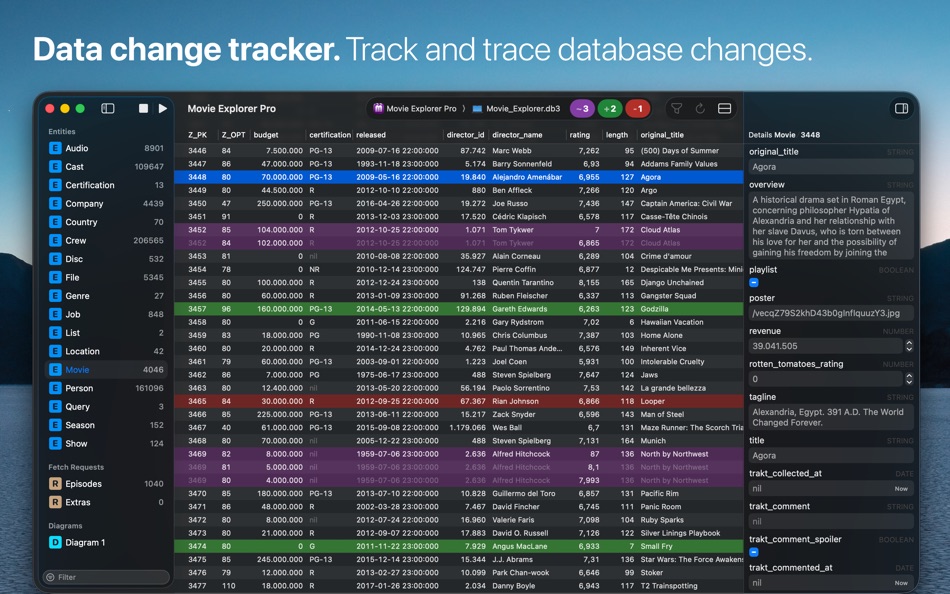The image size is (950, 594).
Task: Click Movie Explorer Pro breadcrumb item
Action: 415,108
